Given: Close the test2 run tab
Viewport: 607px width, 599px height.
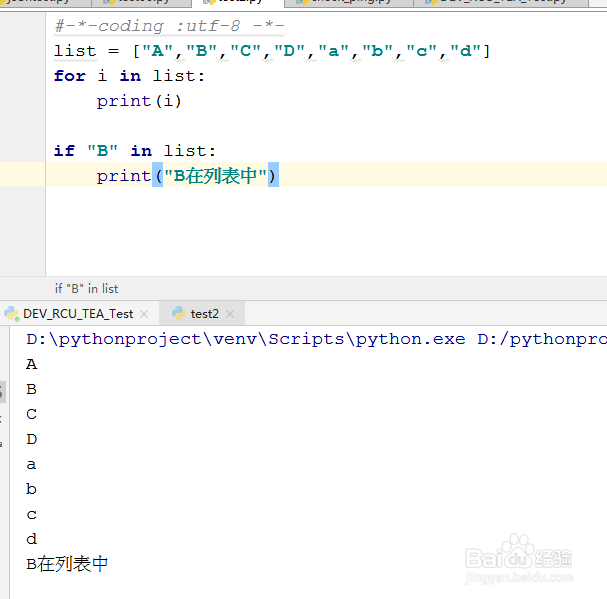Looking at the screenshot, I should [x=230, y=314].
